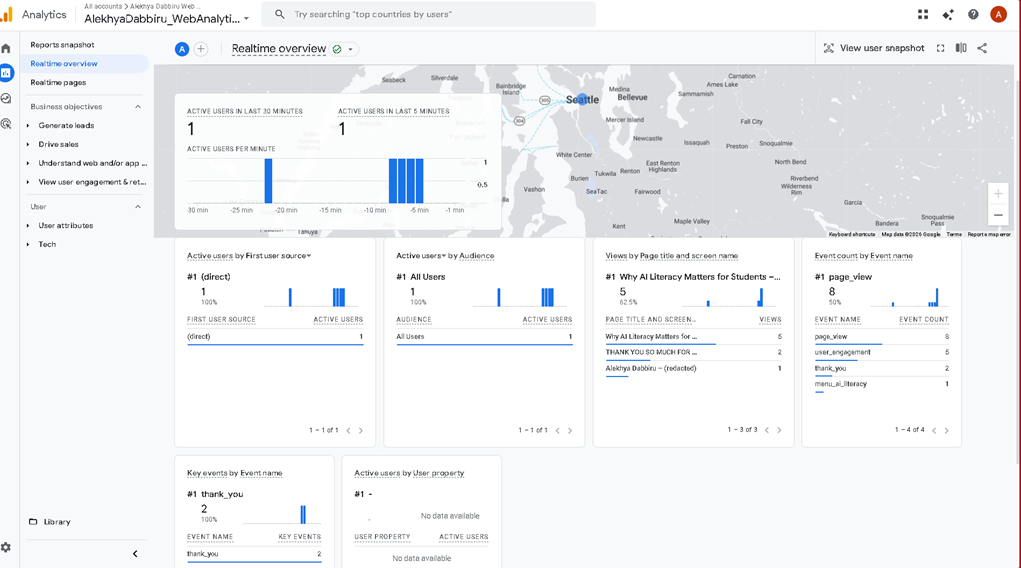This screenshot has width=1021, height=568.
Task: Collapse the Business objectives section
Action: [138, 107]
